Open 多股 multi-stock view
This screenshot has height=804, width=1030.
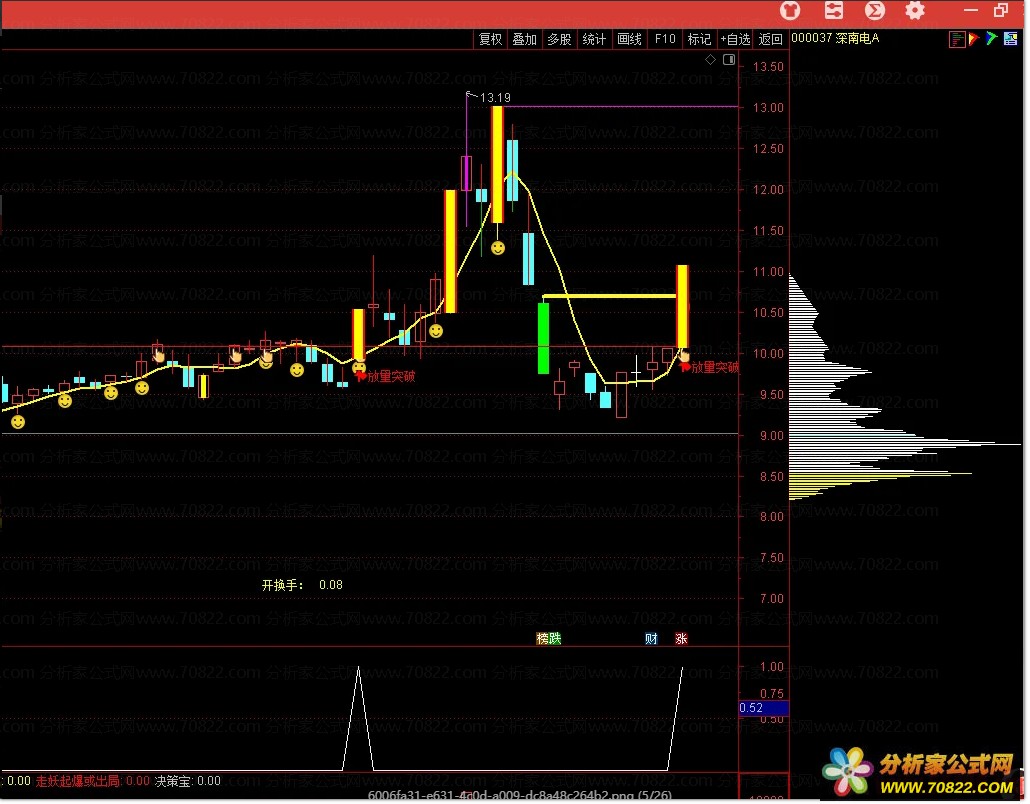pos(559,39)
